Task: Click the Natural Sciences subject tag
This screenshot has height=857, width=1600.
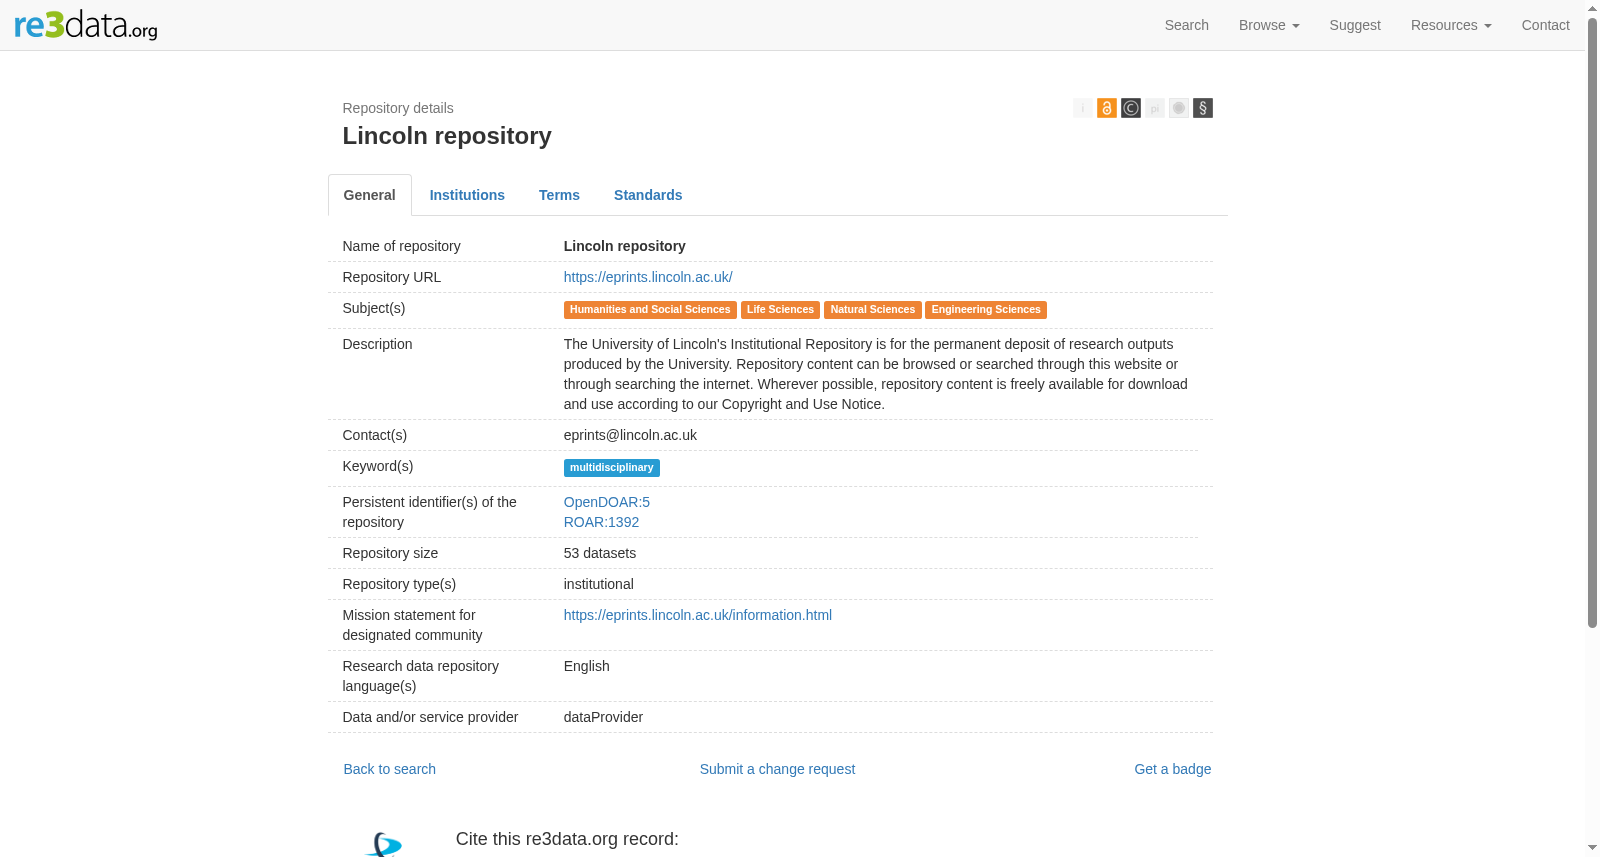Action: pyautogui.click(x=873, y=310)
